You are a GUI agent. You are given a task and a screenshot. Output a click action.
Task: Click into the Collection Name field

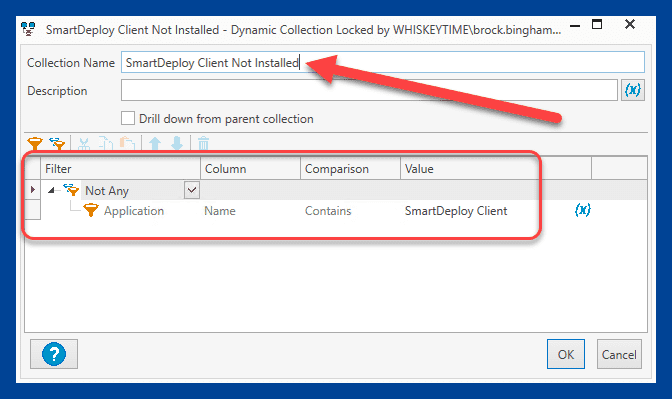click(x=383, y=63)
